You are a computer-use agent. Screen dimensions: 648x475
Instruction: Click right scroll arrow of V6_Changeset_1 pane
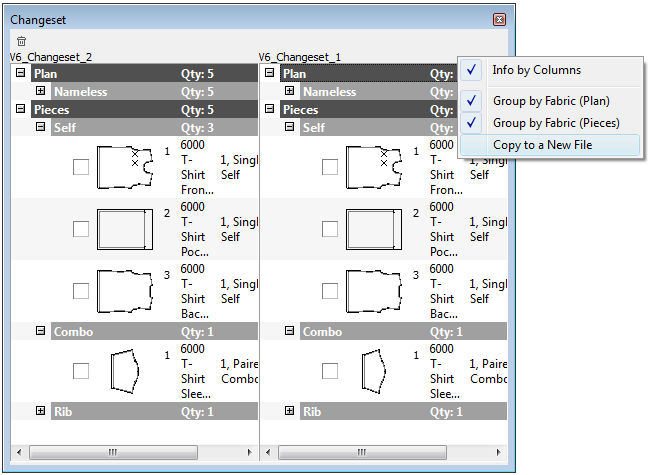tap(500, 451)
